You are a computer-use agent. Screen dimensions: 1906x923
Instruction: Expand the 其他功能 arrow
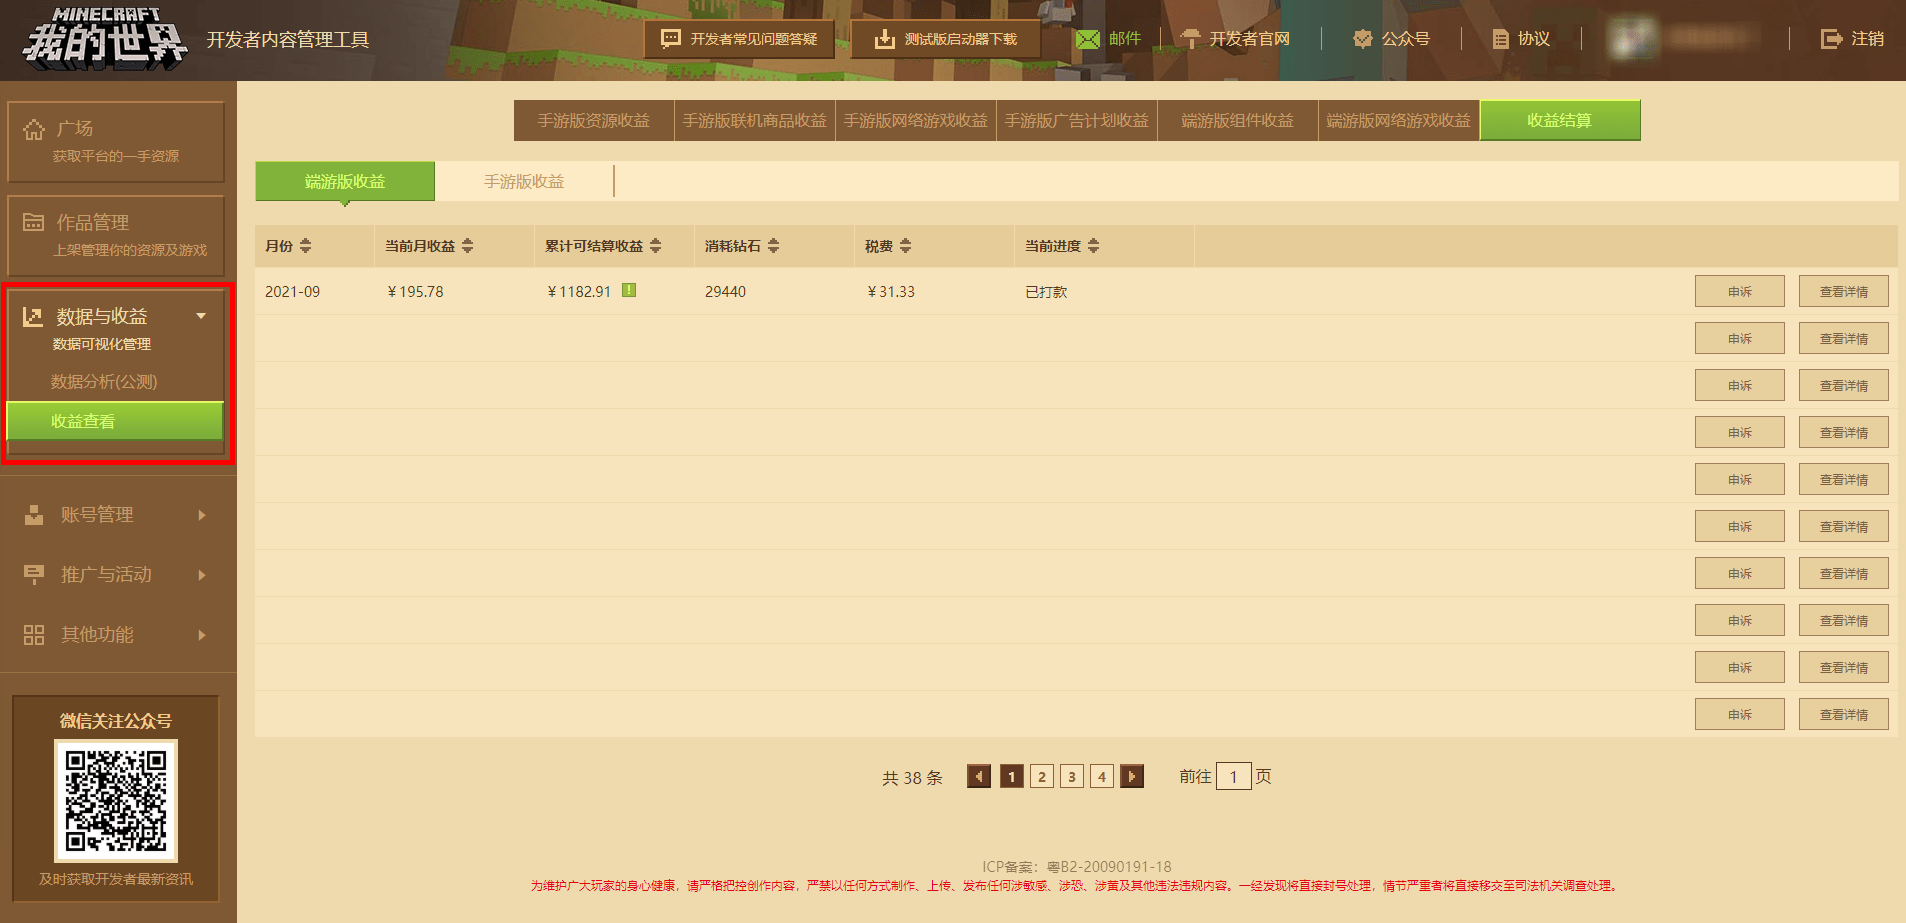pos(201,635)
